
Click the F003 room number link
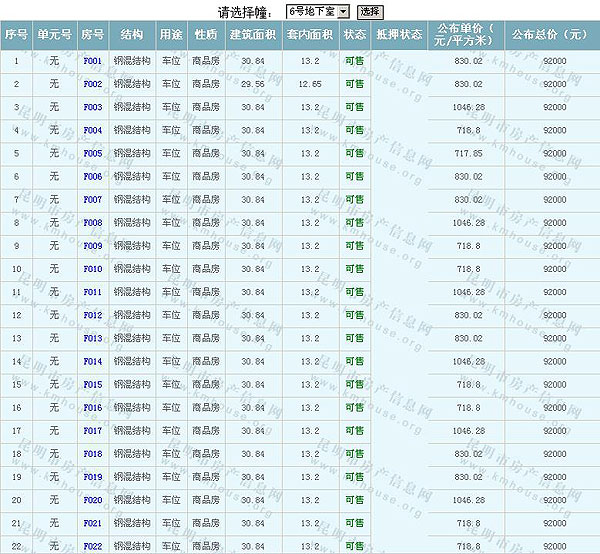click(92, 107)
